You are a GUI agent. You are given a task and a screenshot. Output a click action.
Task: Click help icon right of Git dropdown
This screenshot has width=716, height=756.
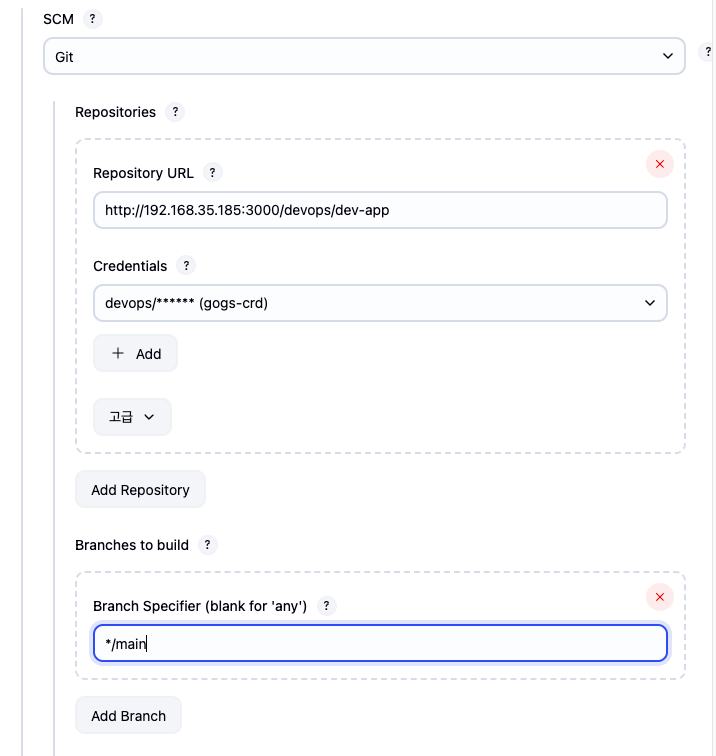click(708, 53)
